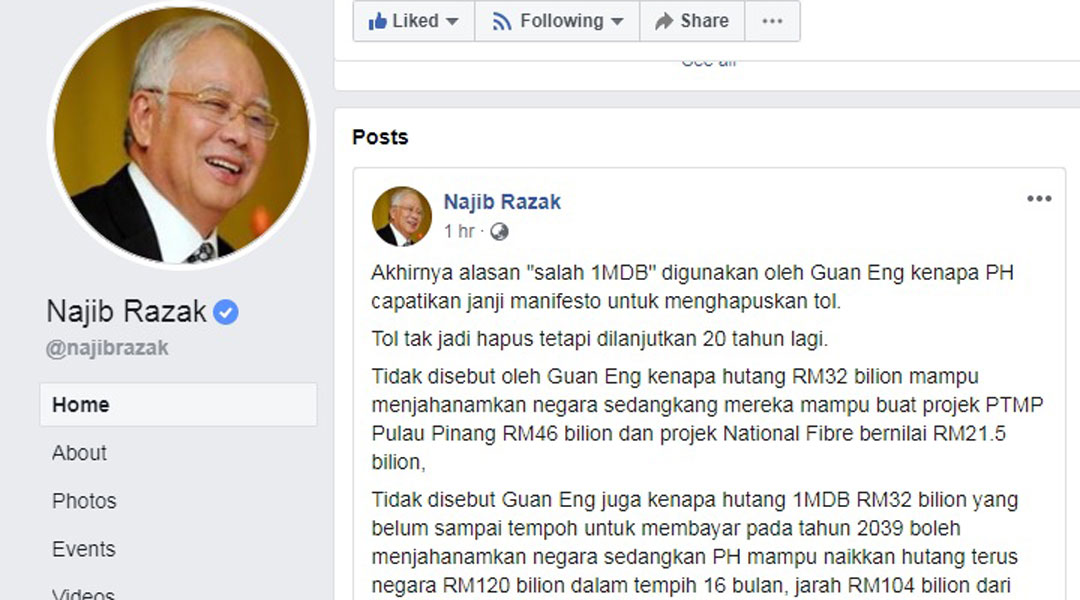Click the Najib Razak post author link
Screen dimensions: 1080x600
tap(502, 202)
